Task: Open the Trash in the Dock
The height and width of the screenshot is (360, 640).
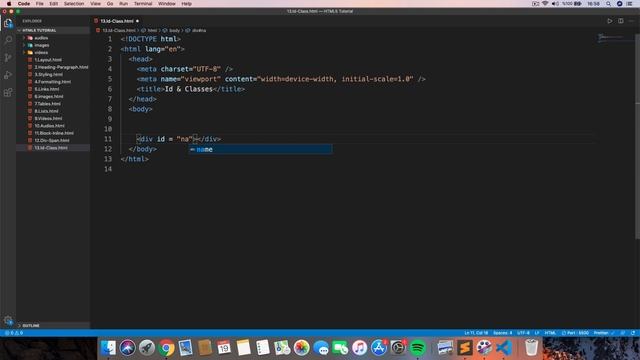Action: pyautogui.click(x=531, y=348)
